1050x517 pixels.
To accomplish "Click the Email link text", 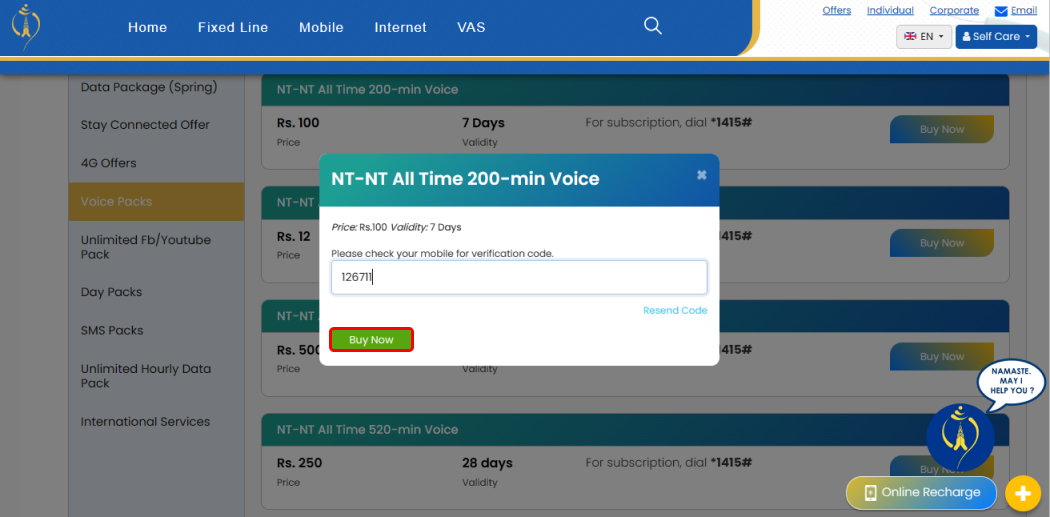I will coord(1024,10).
